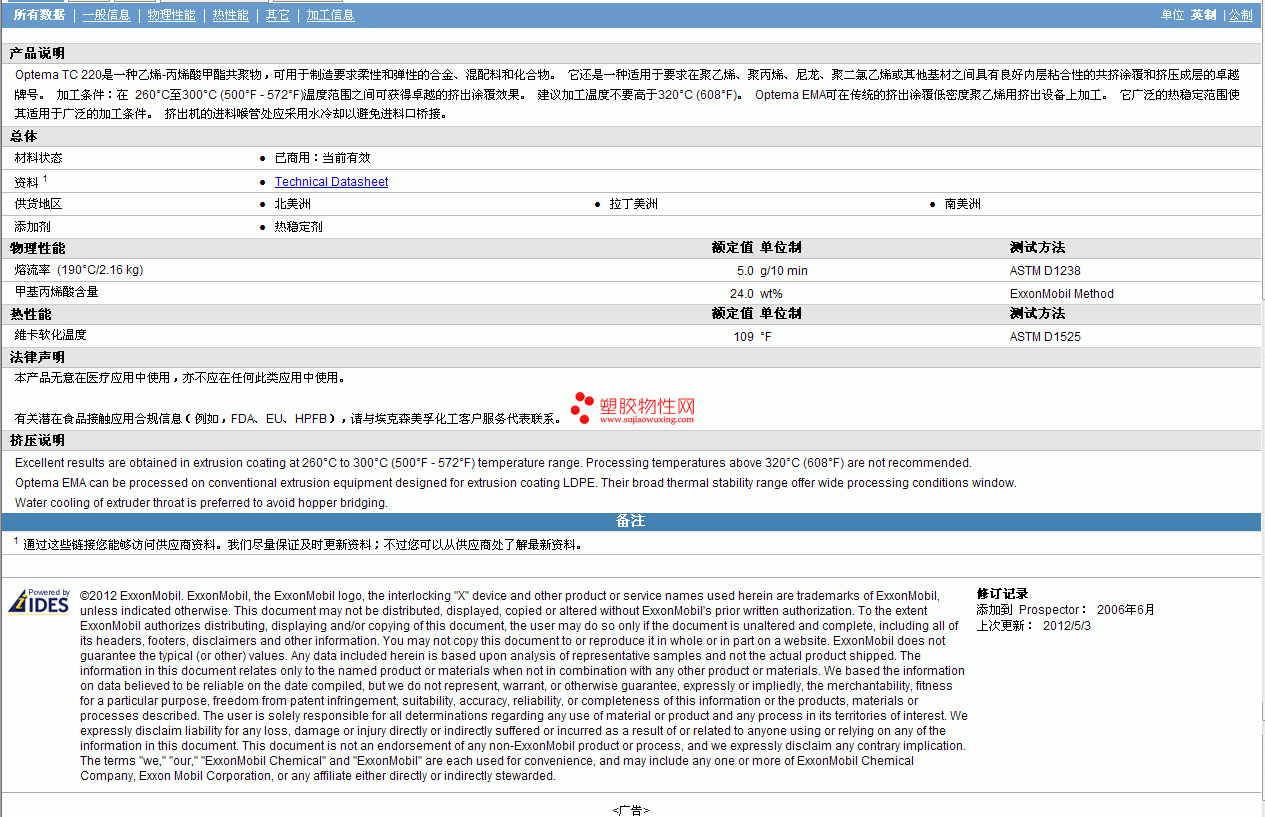The width and height of the screenshot is (1265, 817).
Task: Select the 已商用：当前有效 value
Action: pyautogui.click(x=322, y=158)
